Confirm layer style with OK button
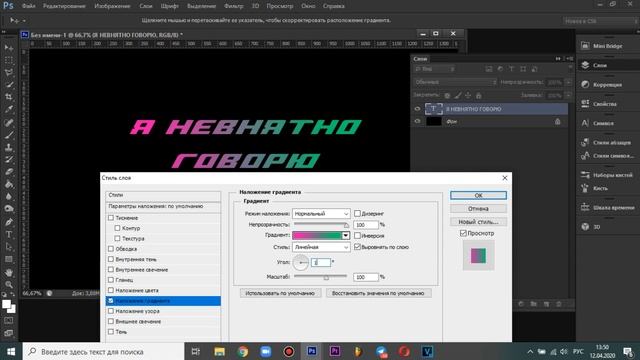The height and width of the screenshot is (360, 640). pyautogui.click(x=478, y=196)
